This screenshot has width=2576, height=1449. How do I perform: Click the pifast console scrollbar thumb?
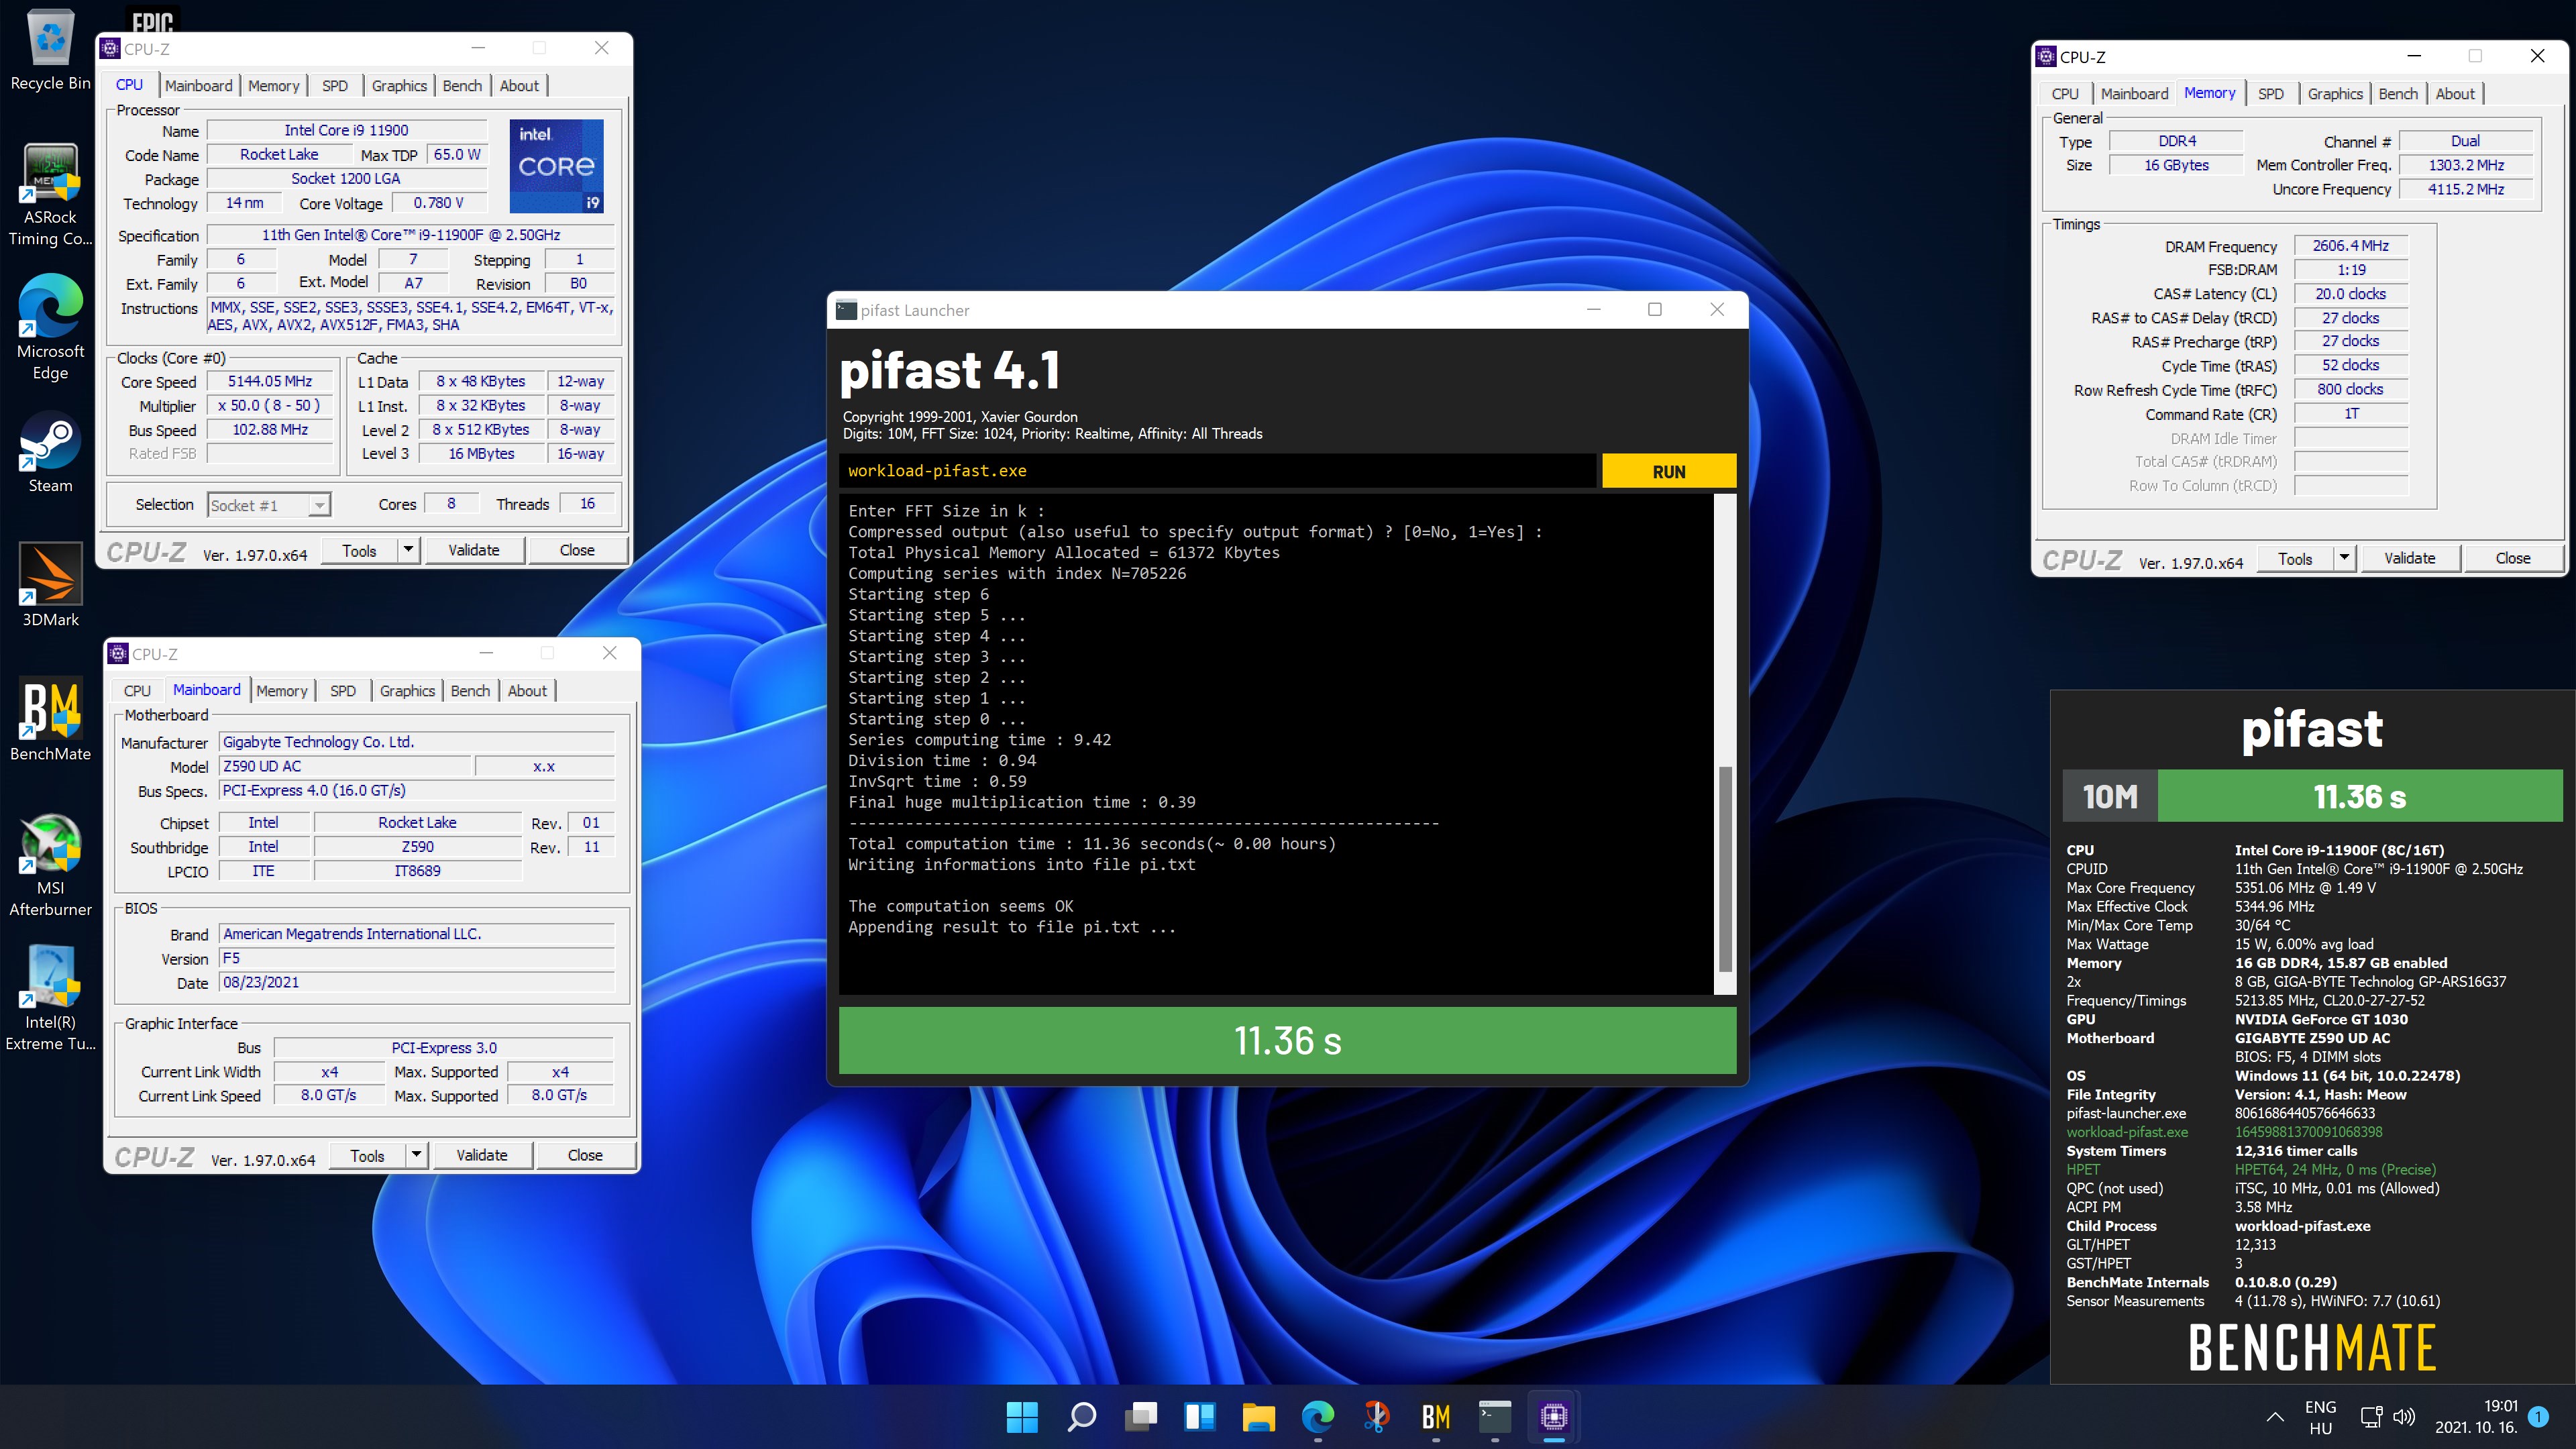click(x=1725, y=868)
